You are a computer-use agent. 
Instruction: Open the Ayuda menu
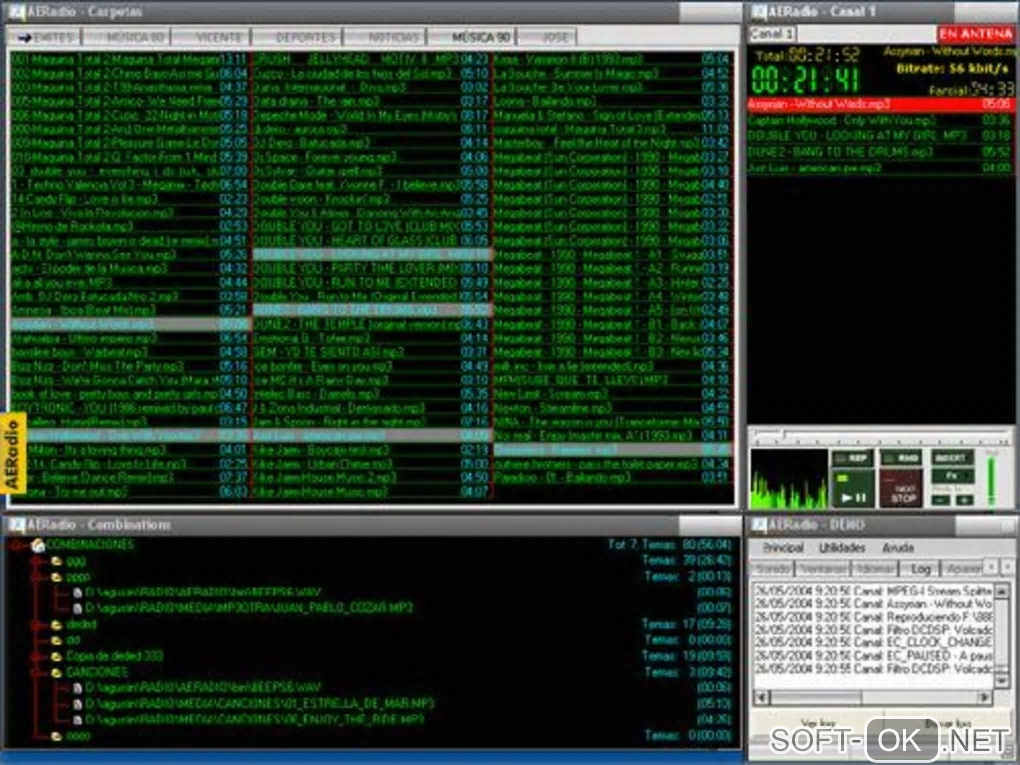[x=898, y=548]
